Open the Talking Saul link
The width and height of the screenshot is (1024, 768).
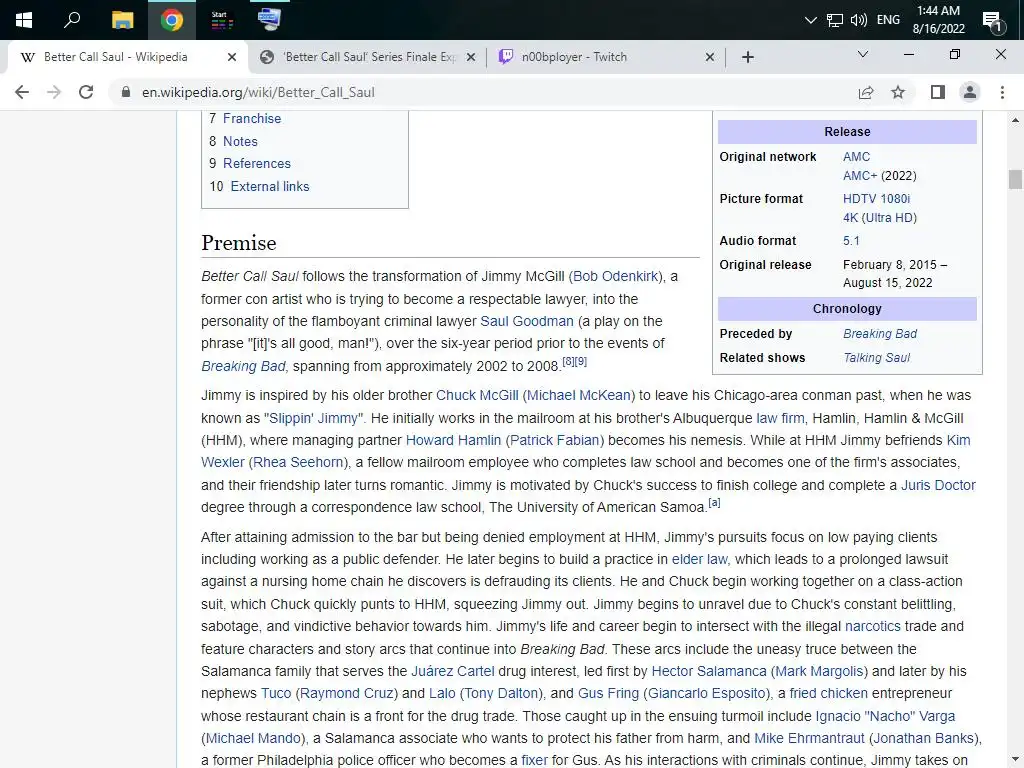pyautogui.click(x=876, y=358)
